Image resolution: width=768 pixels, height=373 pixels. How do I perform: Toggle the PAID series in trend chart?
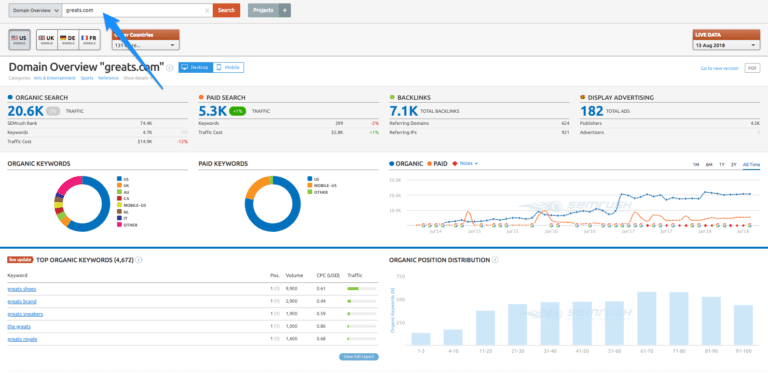(x=438, y=163)
